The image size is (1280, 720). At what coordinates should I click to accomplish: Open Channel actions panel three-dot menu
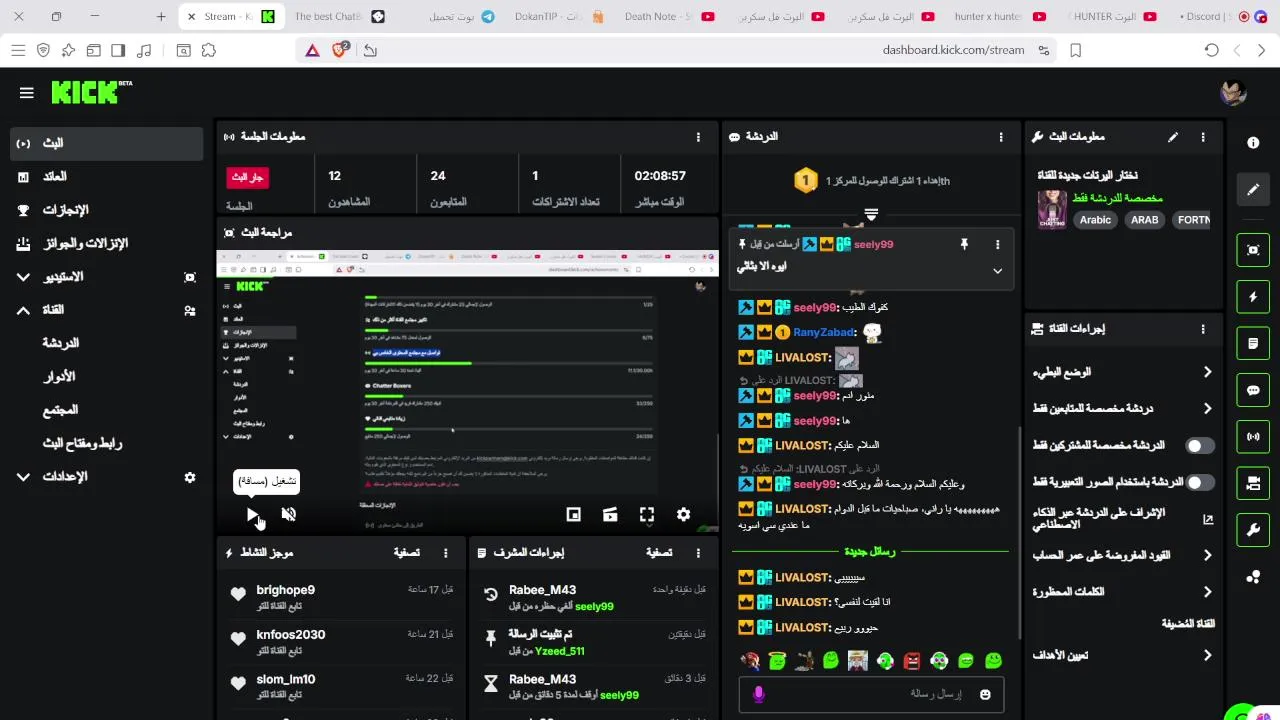(x=1203, y=328)
